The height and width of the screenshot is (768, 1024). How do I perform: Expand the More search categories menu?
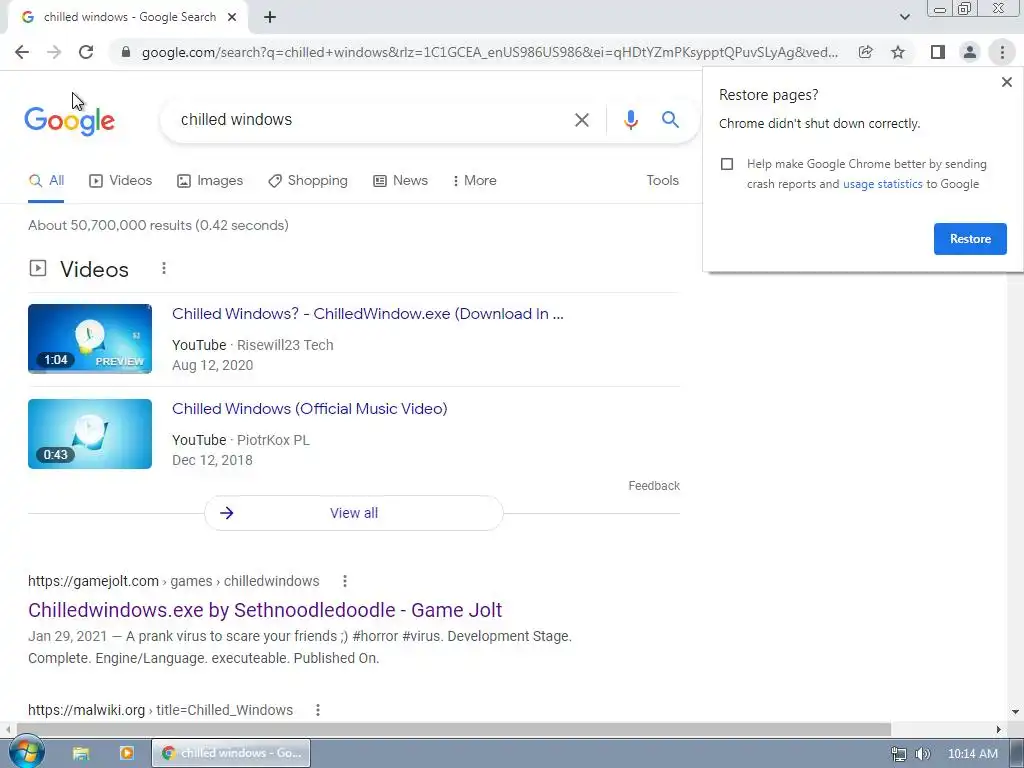(x=475, y=181)
